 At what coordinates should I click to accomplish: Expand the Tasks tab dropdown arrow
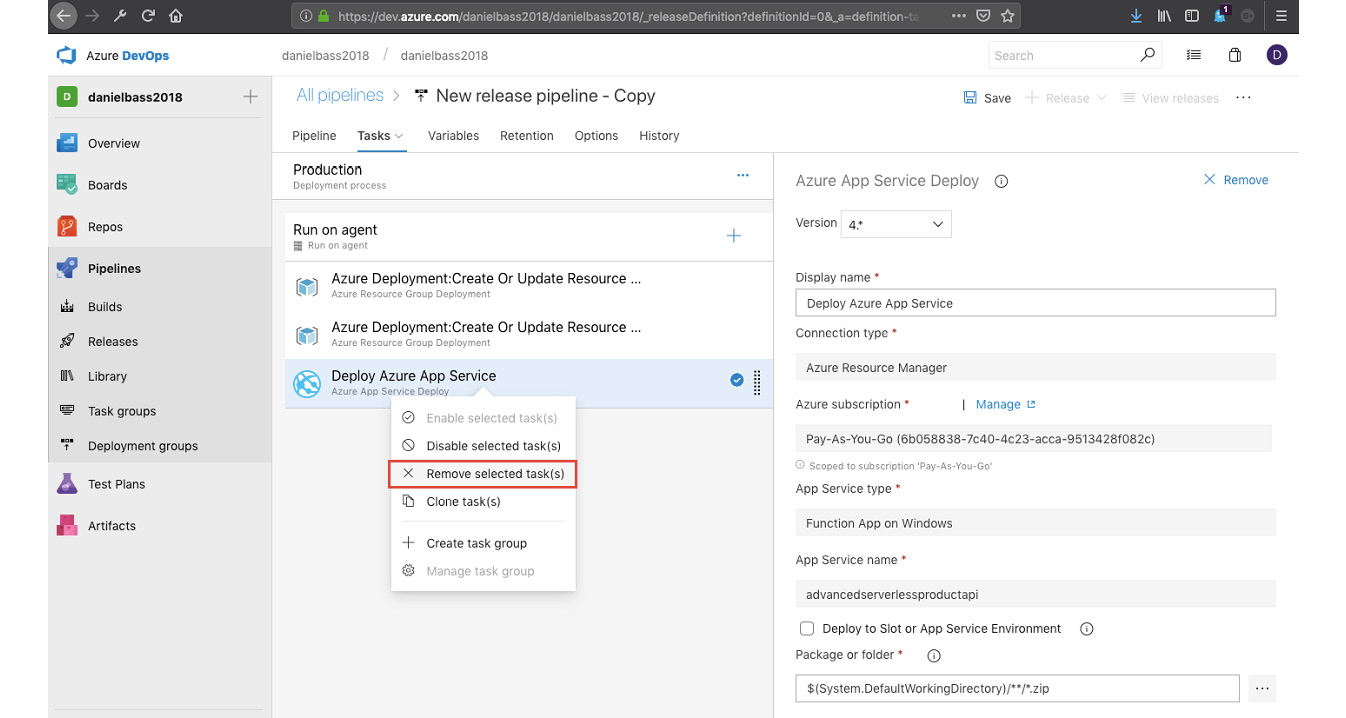[399, 136]
